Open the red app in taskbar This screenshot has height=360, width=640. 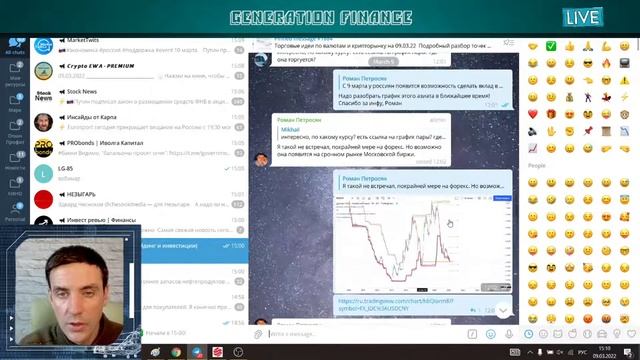[x=218, y=352]
